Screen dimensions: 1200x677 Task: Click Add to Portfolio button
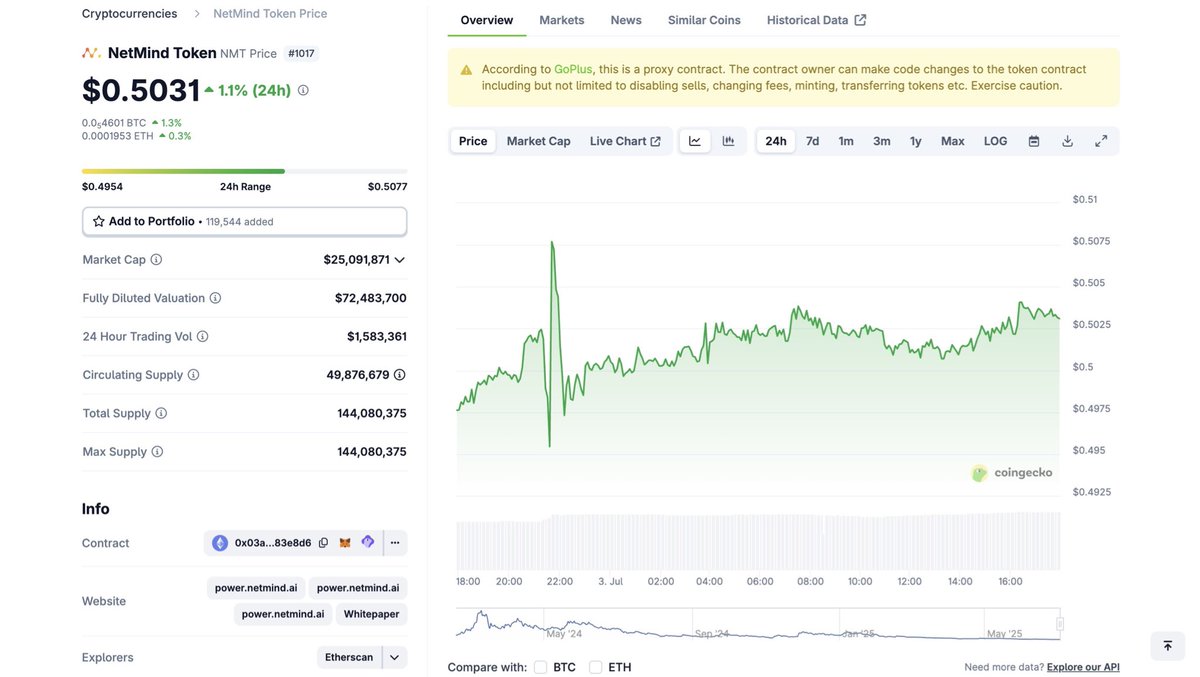245,221
